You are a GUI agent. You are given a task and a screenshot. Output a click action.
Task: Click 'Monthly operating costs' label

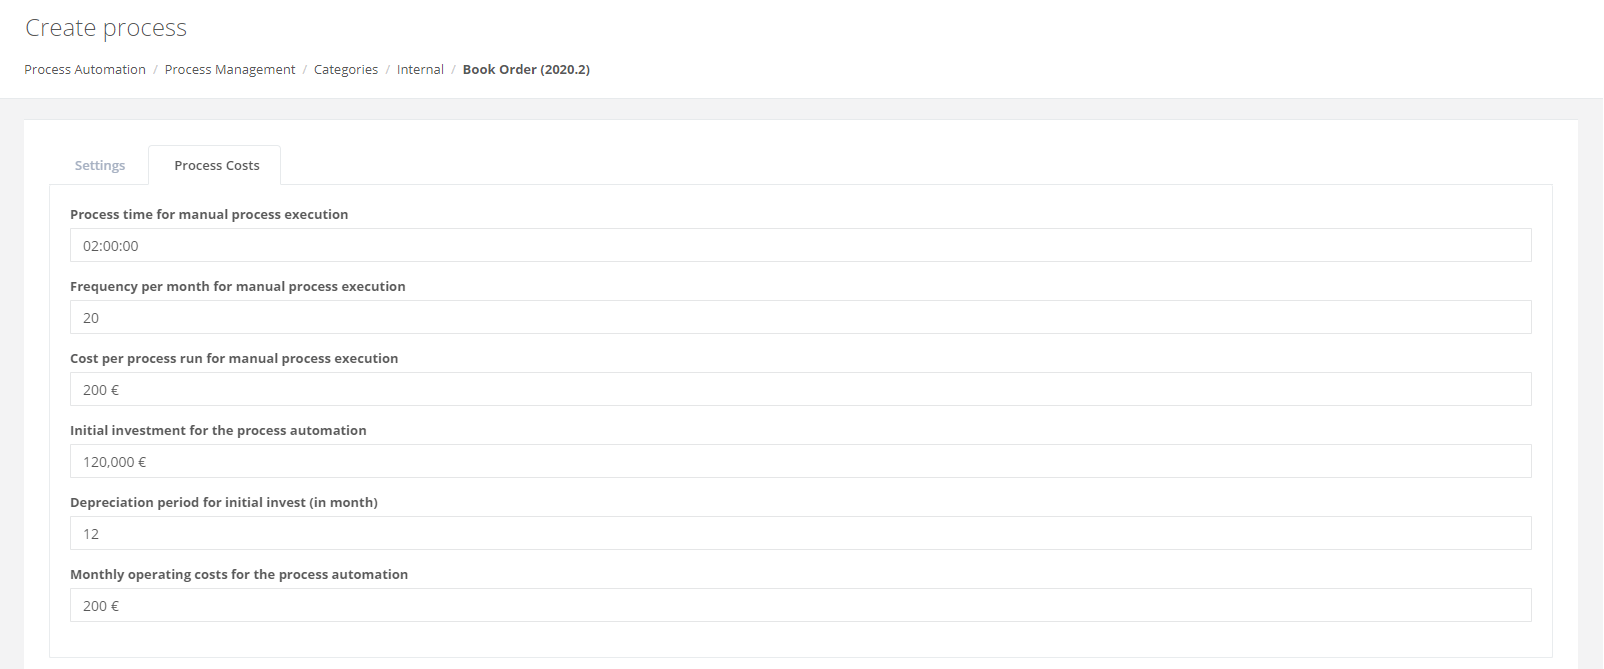pyautogui.click(x=239, y=575)
